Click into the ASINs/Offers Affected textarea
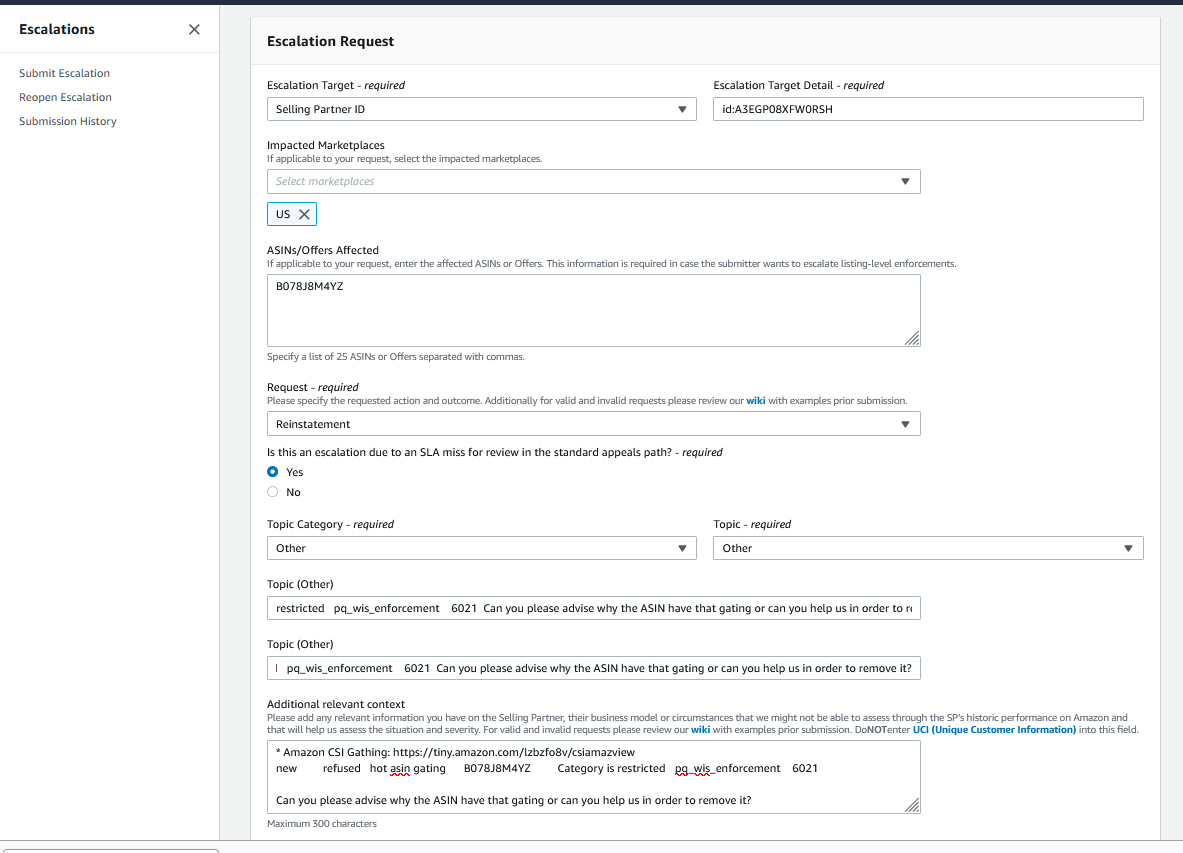Viewport: 1183px width, 853px height. click(593, 310)
